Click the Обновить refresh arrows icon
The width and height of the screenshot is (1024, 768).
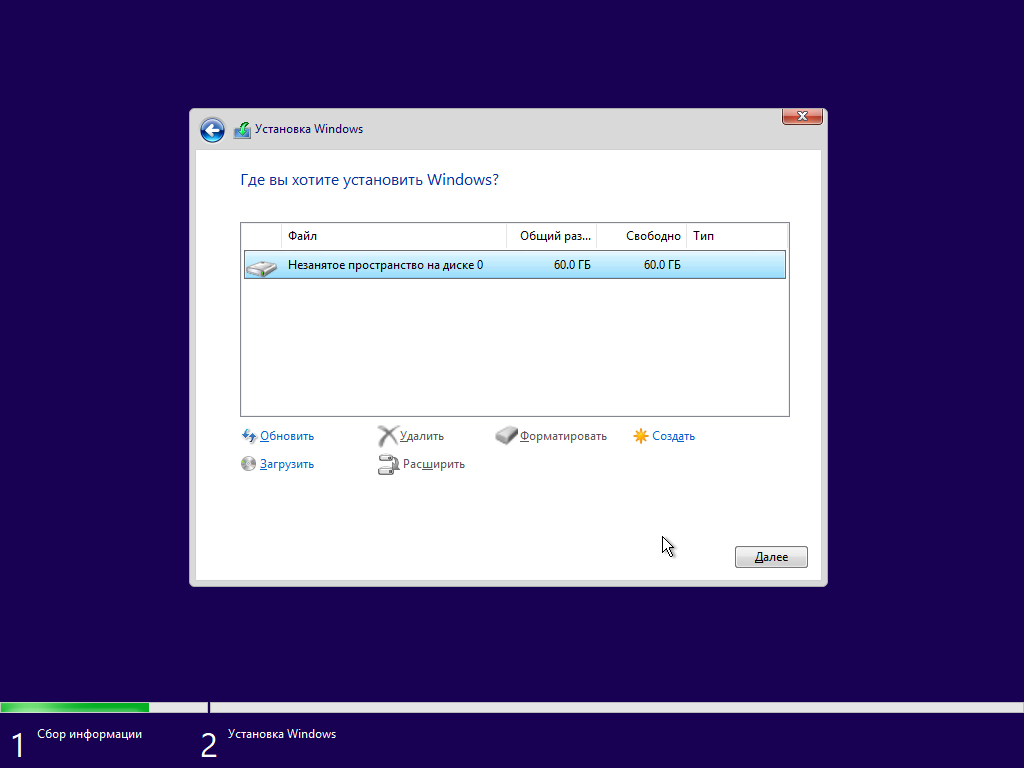[x=249, y=436]
